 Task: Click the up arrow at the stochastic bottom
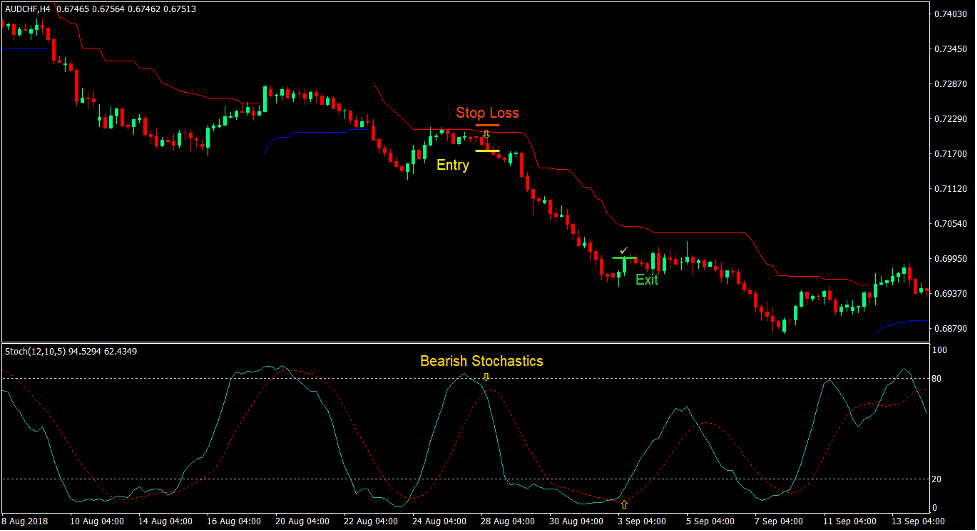624,505
